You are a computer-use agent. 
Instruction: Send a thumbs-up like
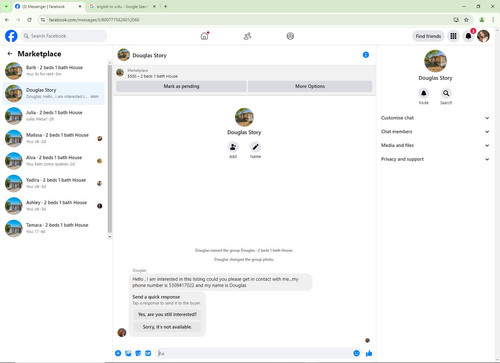[369, 353]
